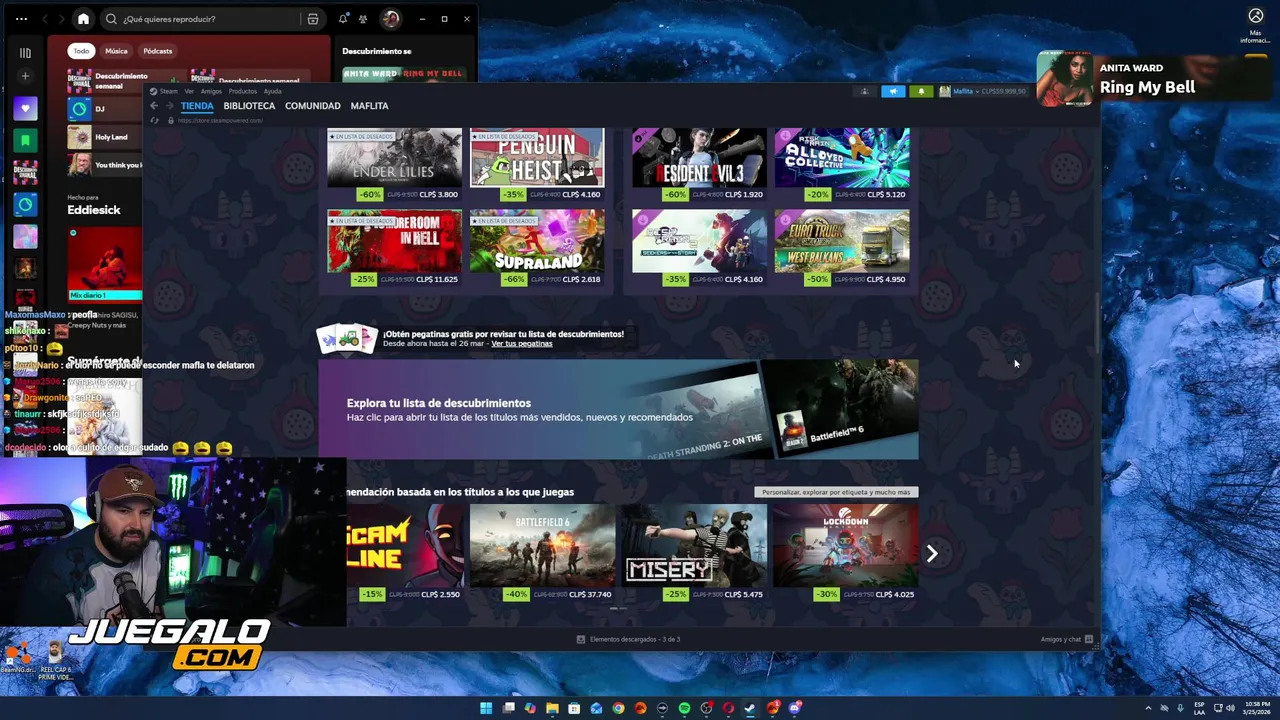Open Amigos y chat
Viewport: 1280px width, 720px height.
click(x=1066, y=639)
